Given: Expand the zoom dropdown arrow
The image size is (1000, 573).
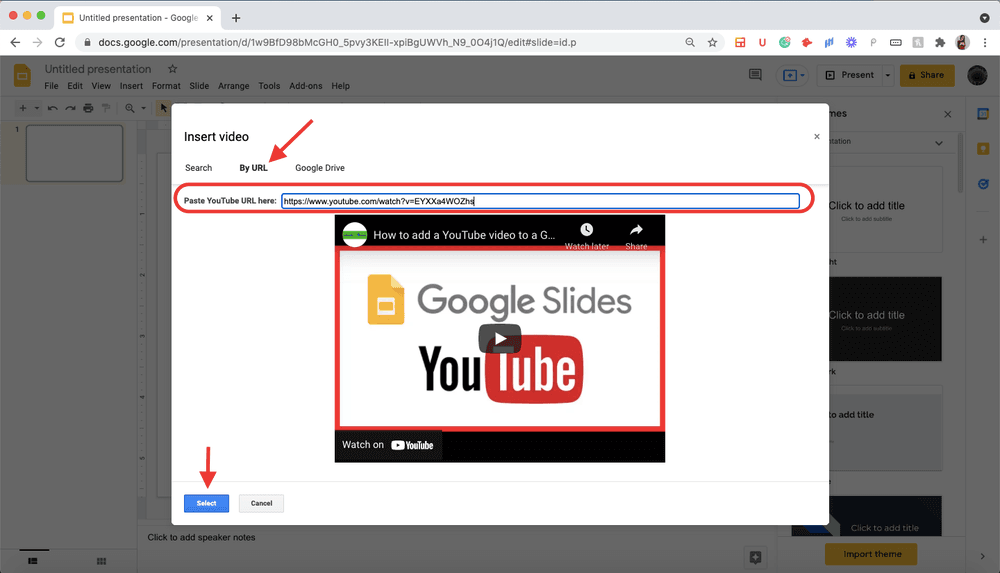Looking at the screenshot, I should [x=143, y=108].
